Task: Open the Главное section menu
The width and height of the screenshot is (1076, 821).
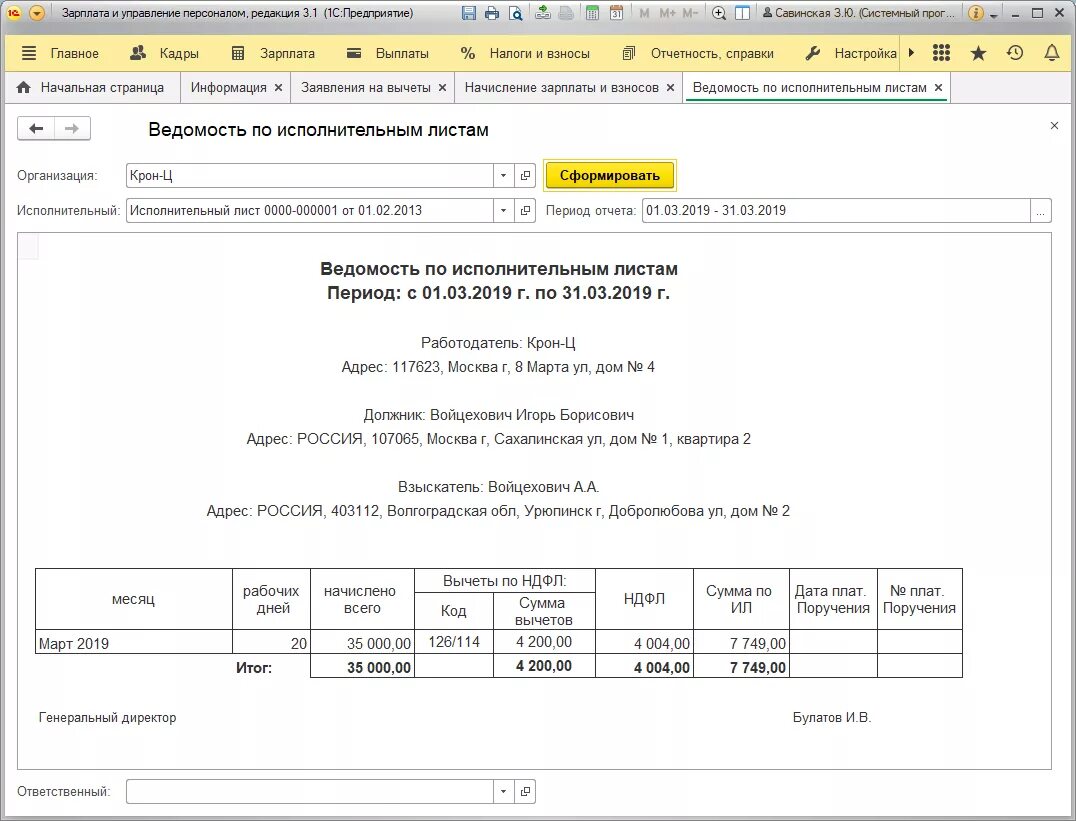Action: (x=60, y=54)
